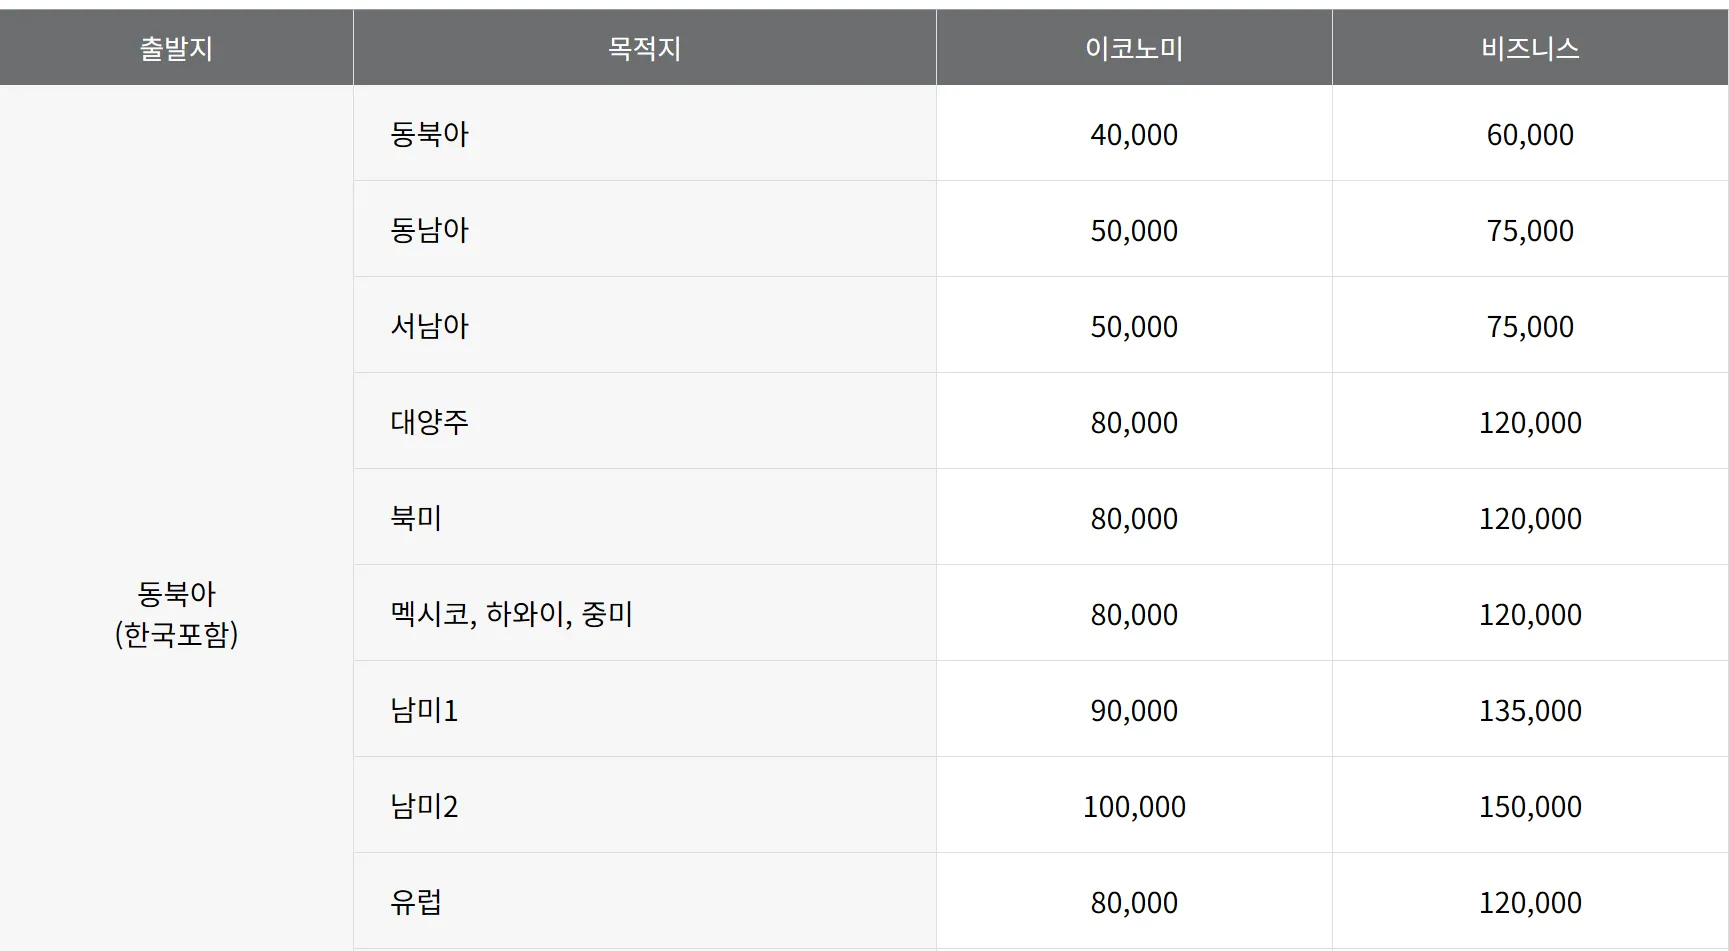Viewport: 1729px width, 951px height.
Task: Select the 100,000 economy value for 남미2
Action: 1133,806
